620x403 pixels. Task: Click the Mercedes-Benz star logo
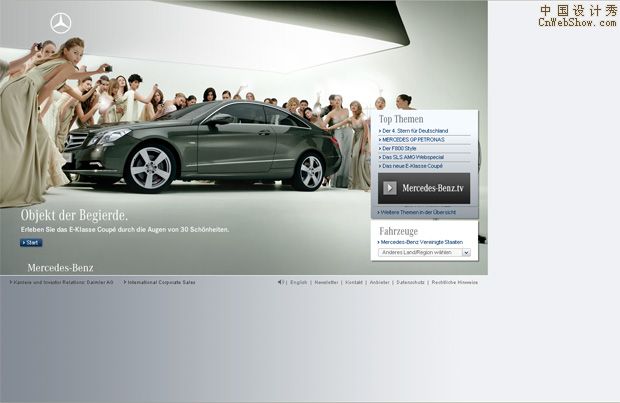coord(61,23)
